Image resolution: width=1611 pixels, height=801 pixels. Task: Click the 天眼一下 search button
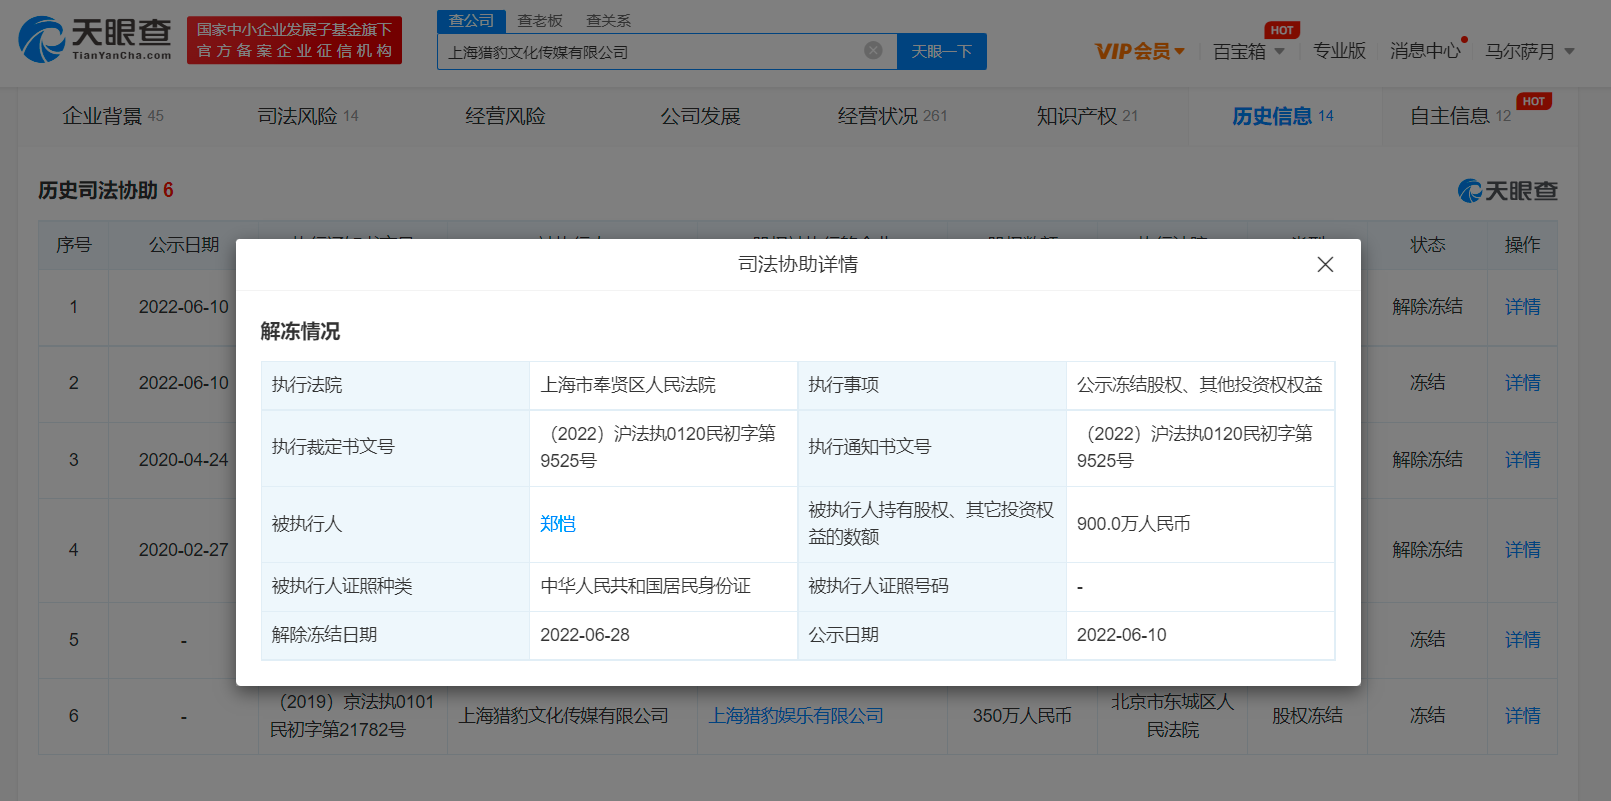[942, 51]
